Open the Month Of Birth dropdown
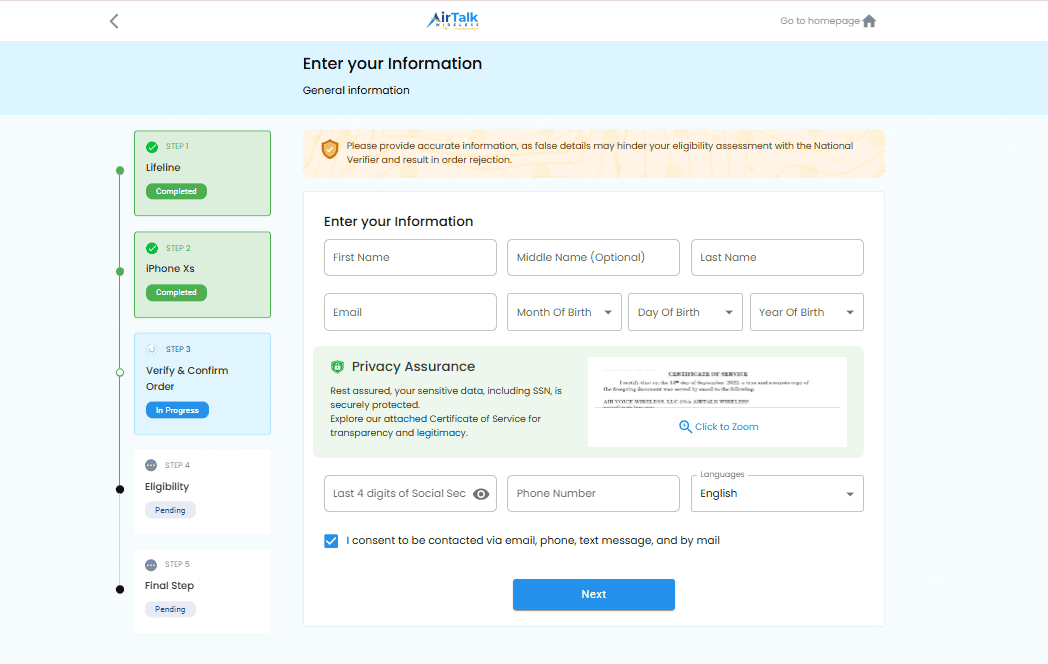 pyautogui.click(x=564, y=312)
